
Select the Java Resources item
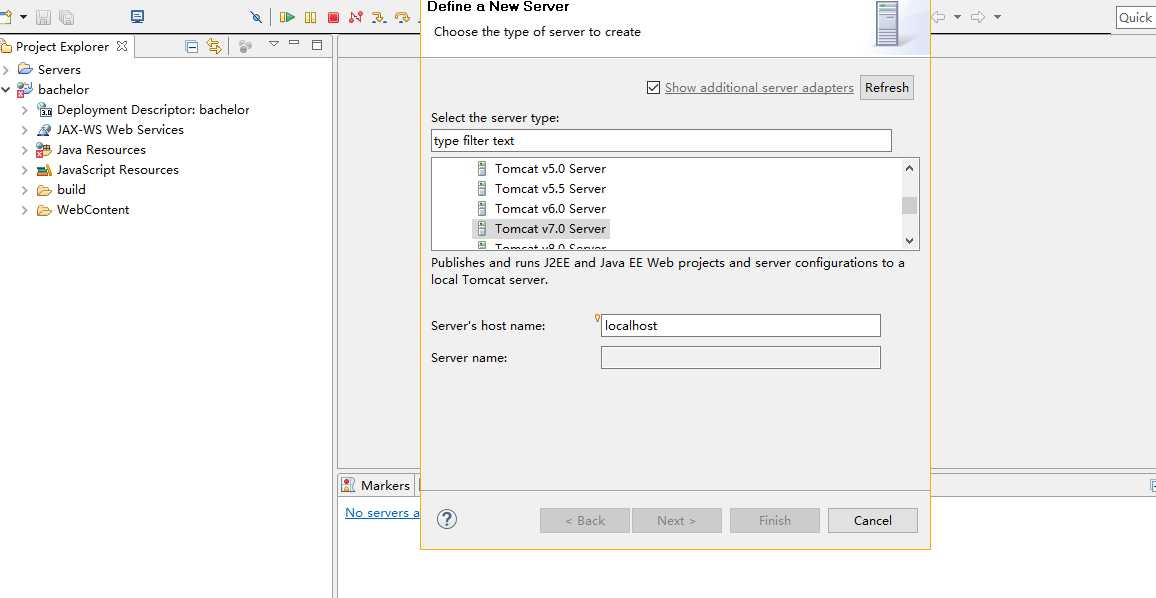pos(101,150)
